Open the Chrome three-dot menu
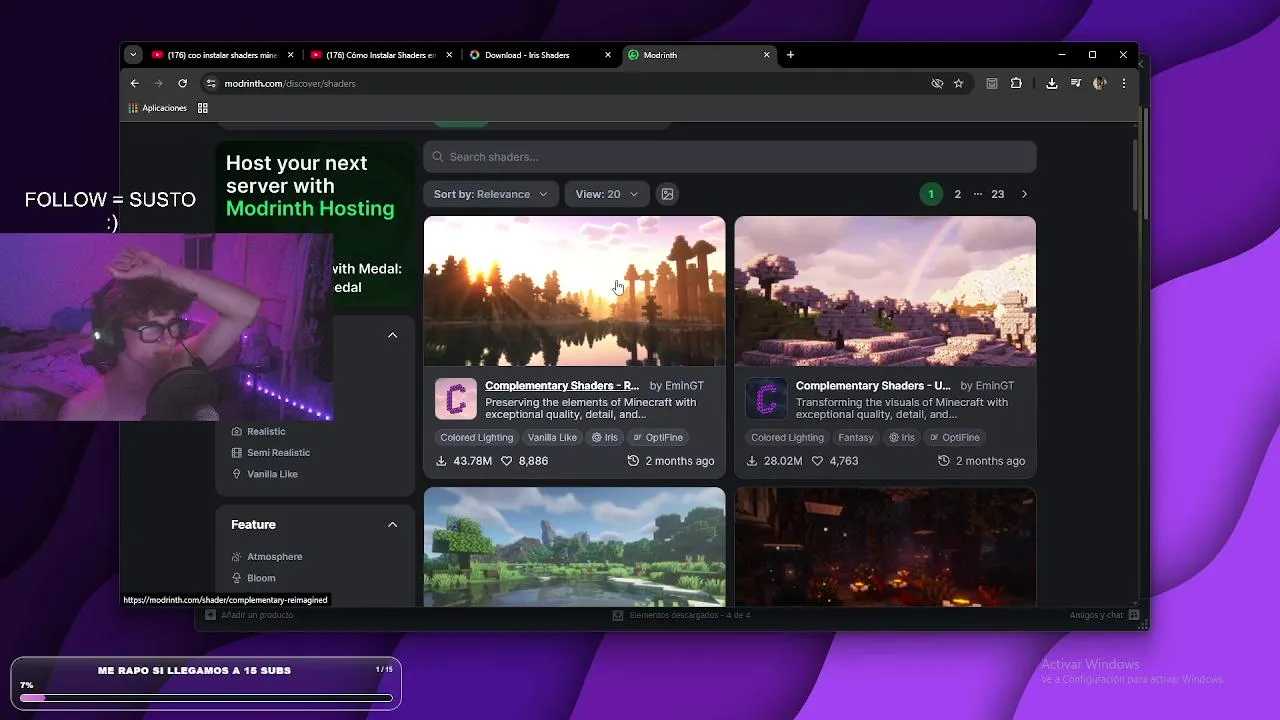Viewport: 1280px width, 720px height. (1124, 83)
